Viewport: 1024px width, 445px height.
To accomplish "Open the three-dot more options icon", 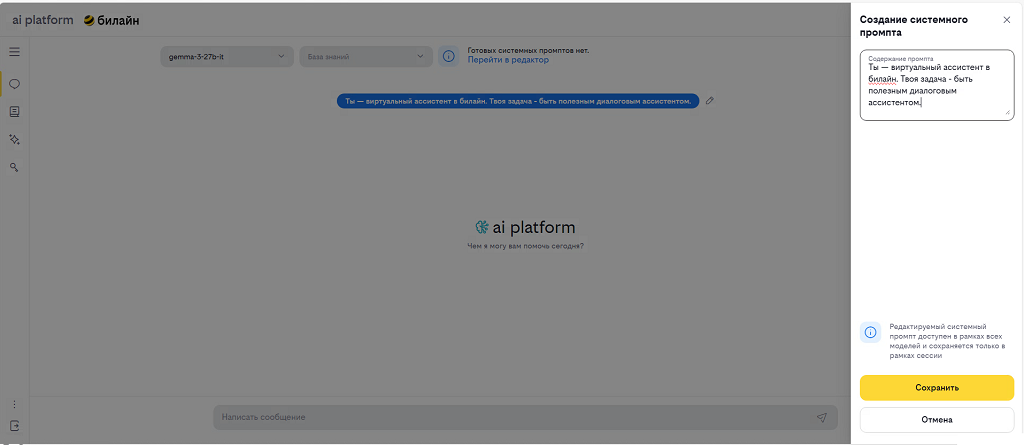I will click(14, 404).
